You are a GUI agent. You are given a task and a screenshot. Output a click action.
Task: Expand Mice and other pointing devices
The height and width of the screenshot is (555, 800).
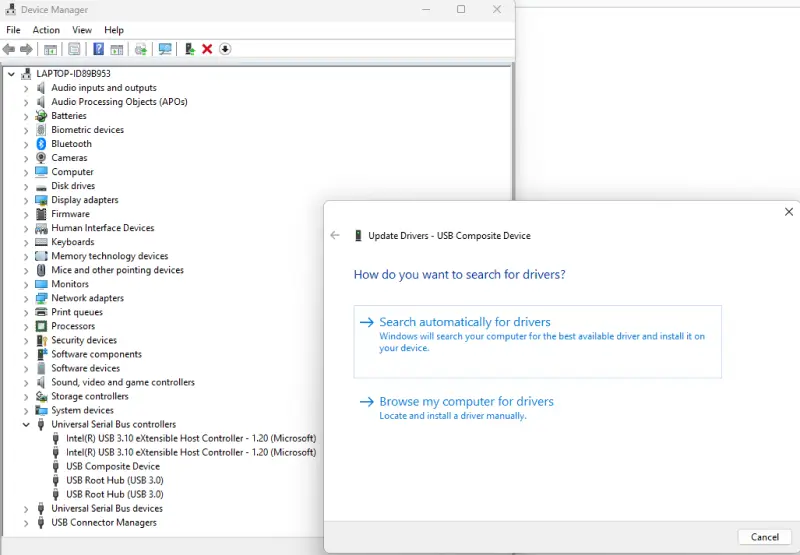[x=26, y=270]
